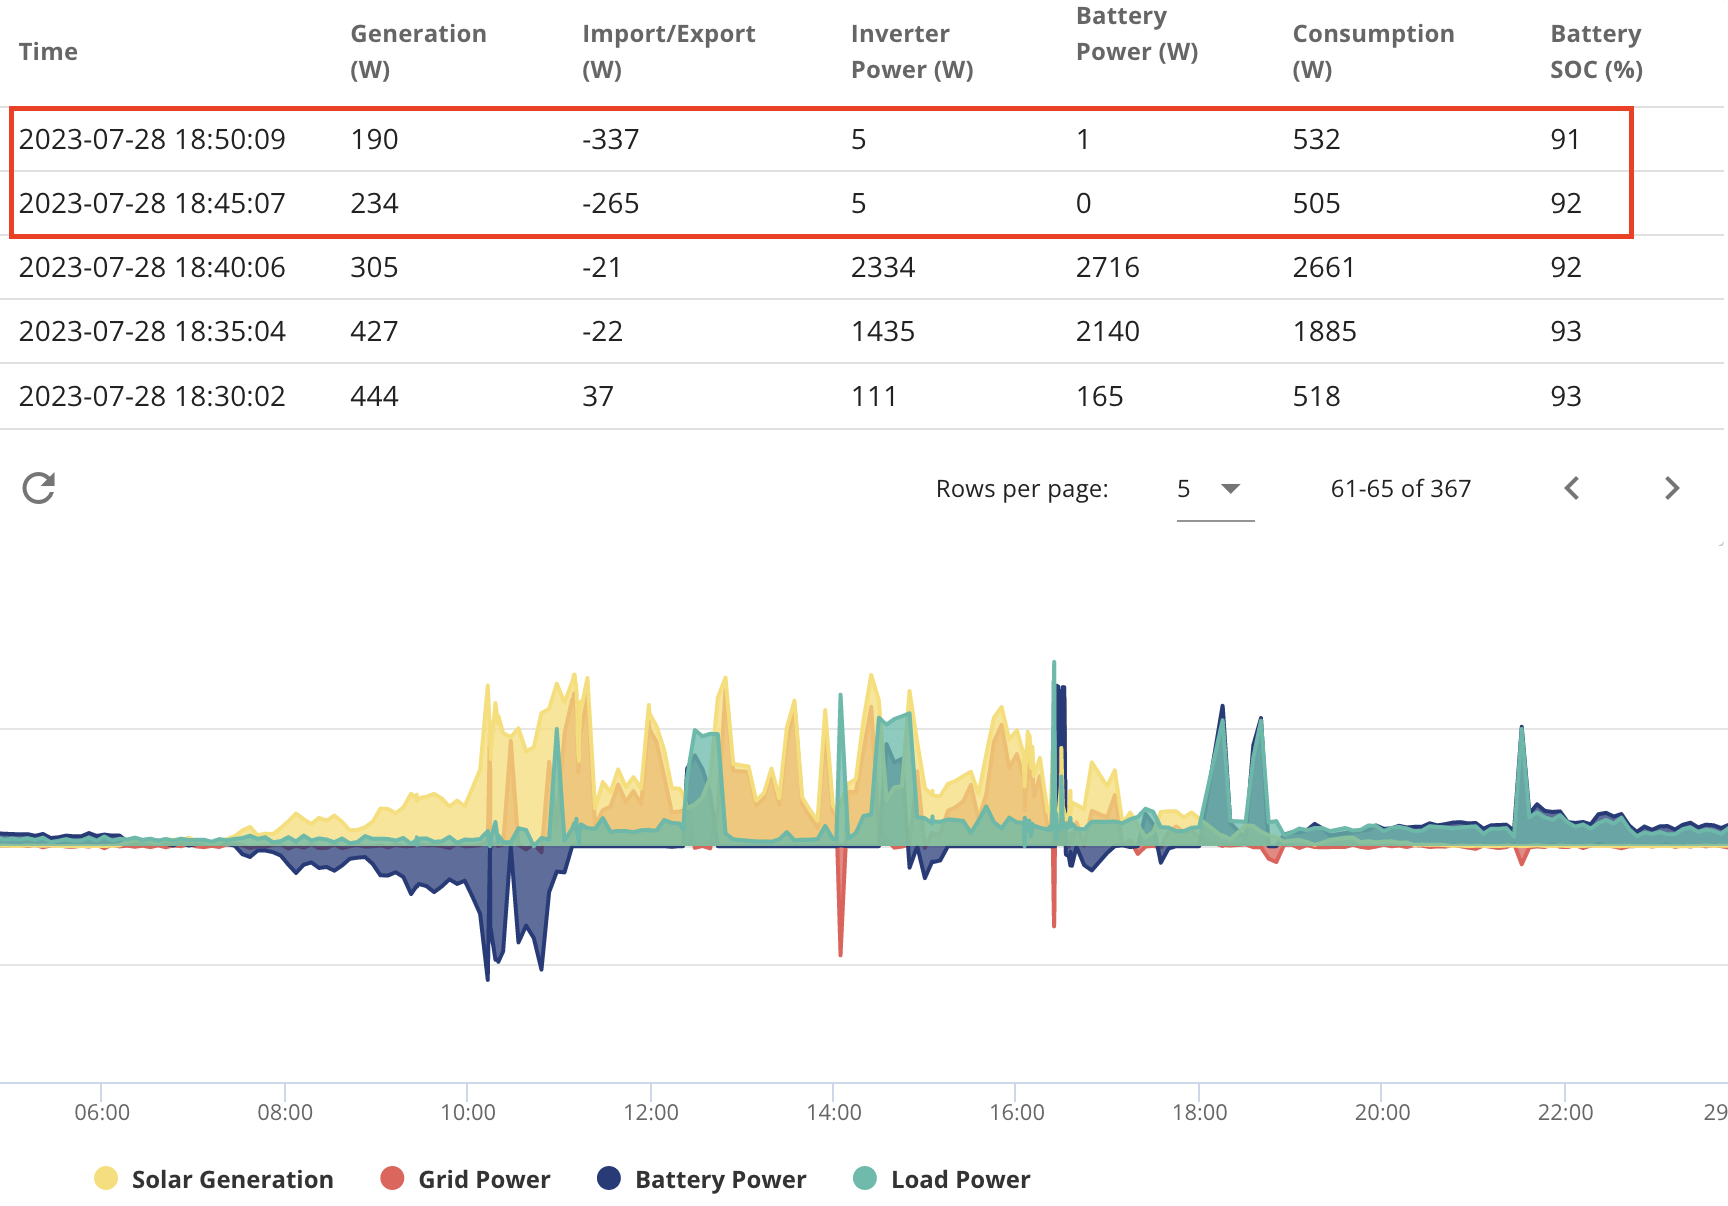The height and width of the screenshot is (1206, 1728).
Task: Click the 08:00 time axis label
Action: [285, 1112]
